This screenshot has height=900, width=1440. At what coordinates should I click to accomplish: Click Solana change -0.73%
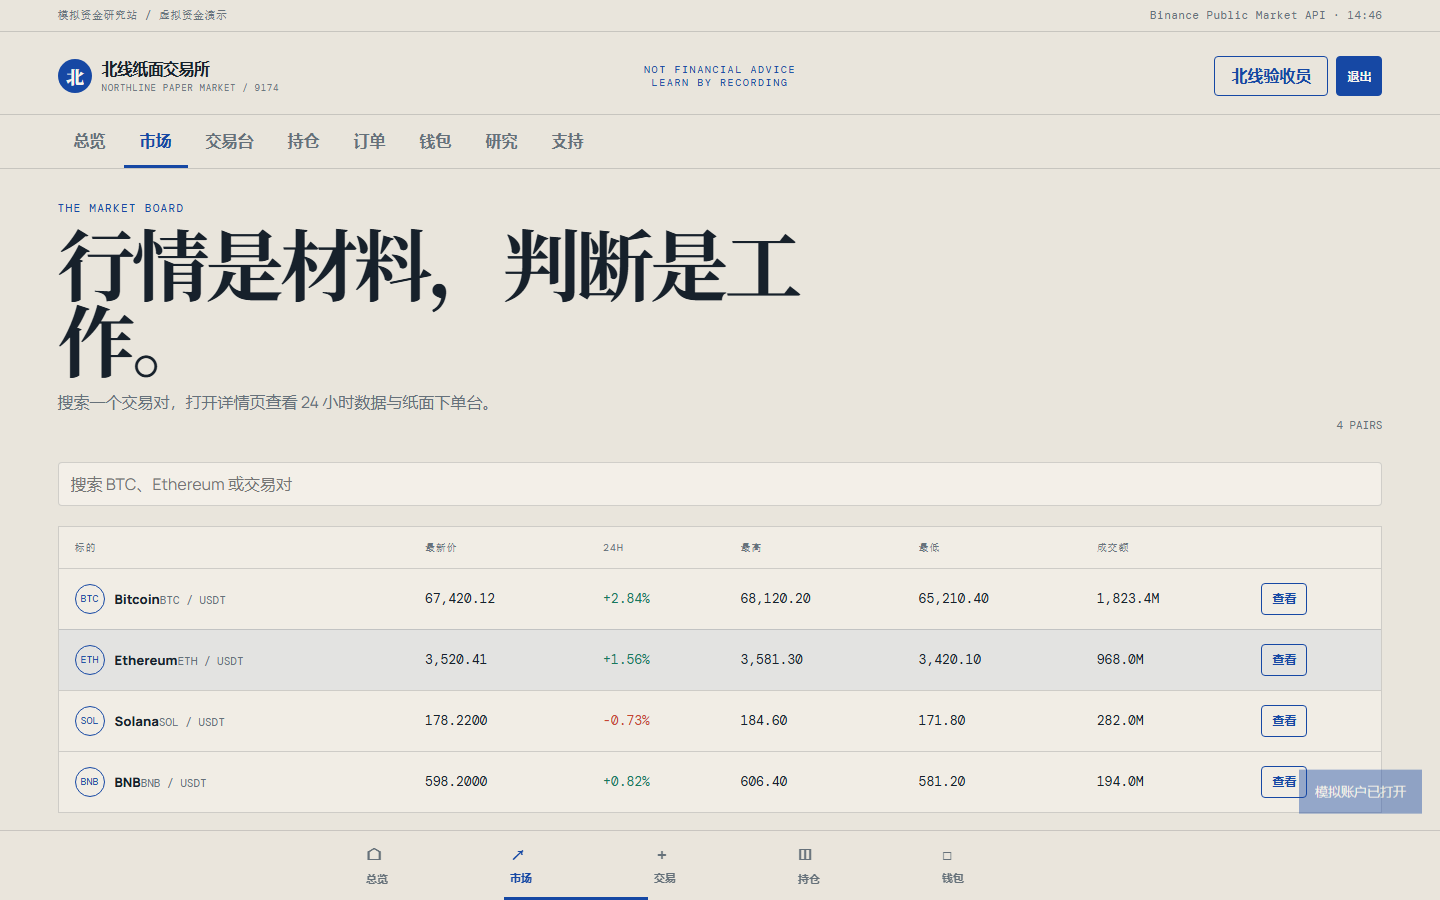point(626,721)
